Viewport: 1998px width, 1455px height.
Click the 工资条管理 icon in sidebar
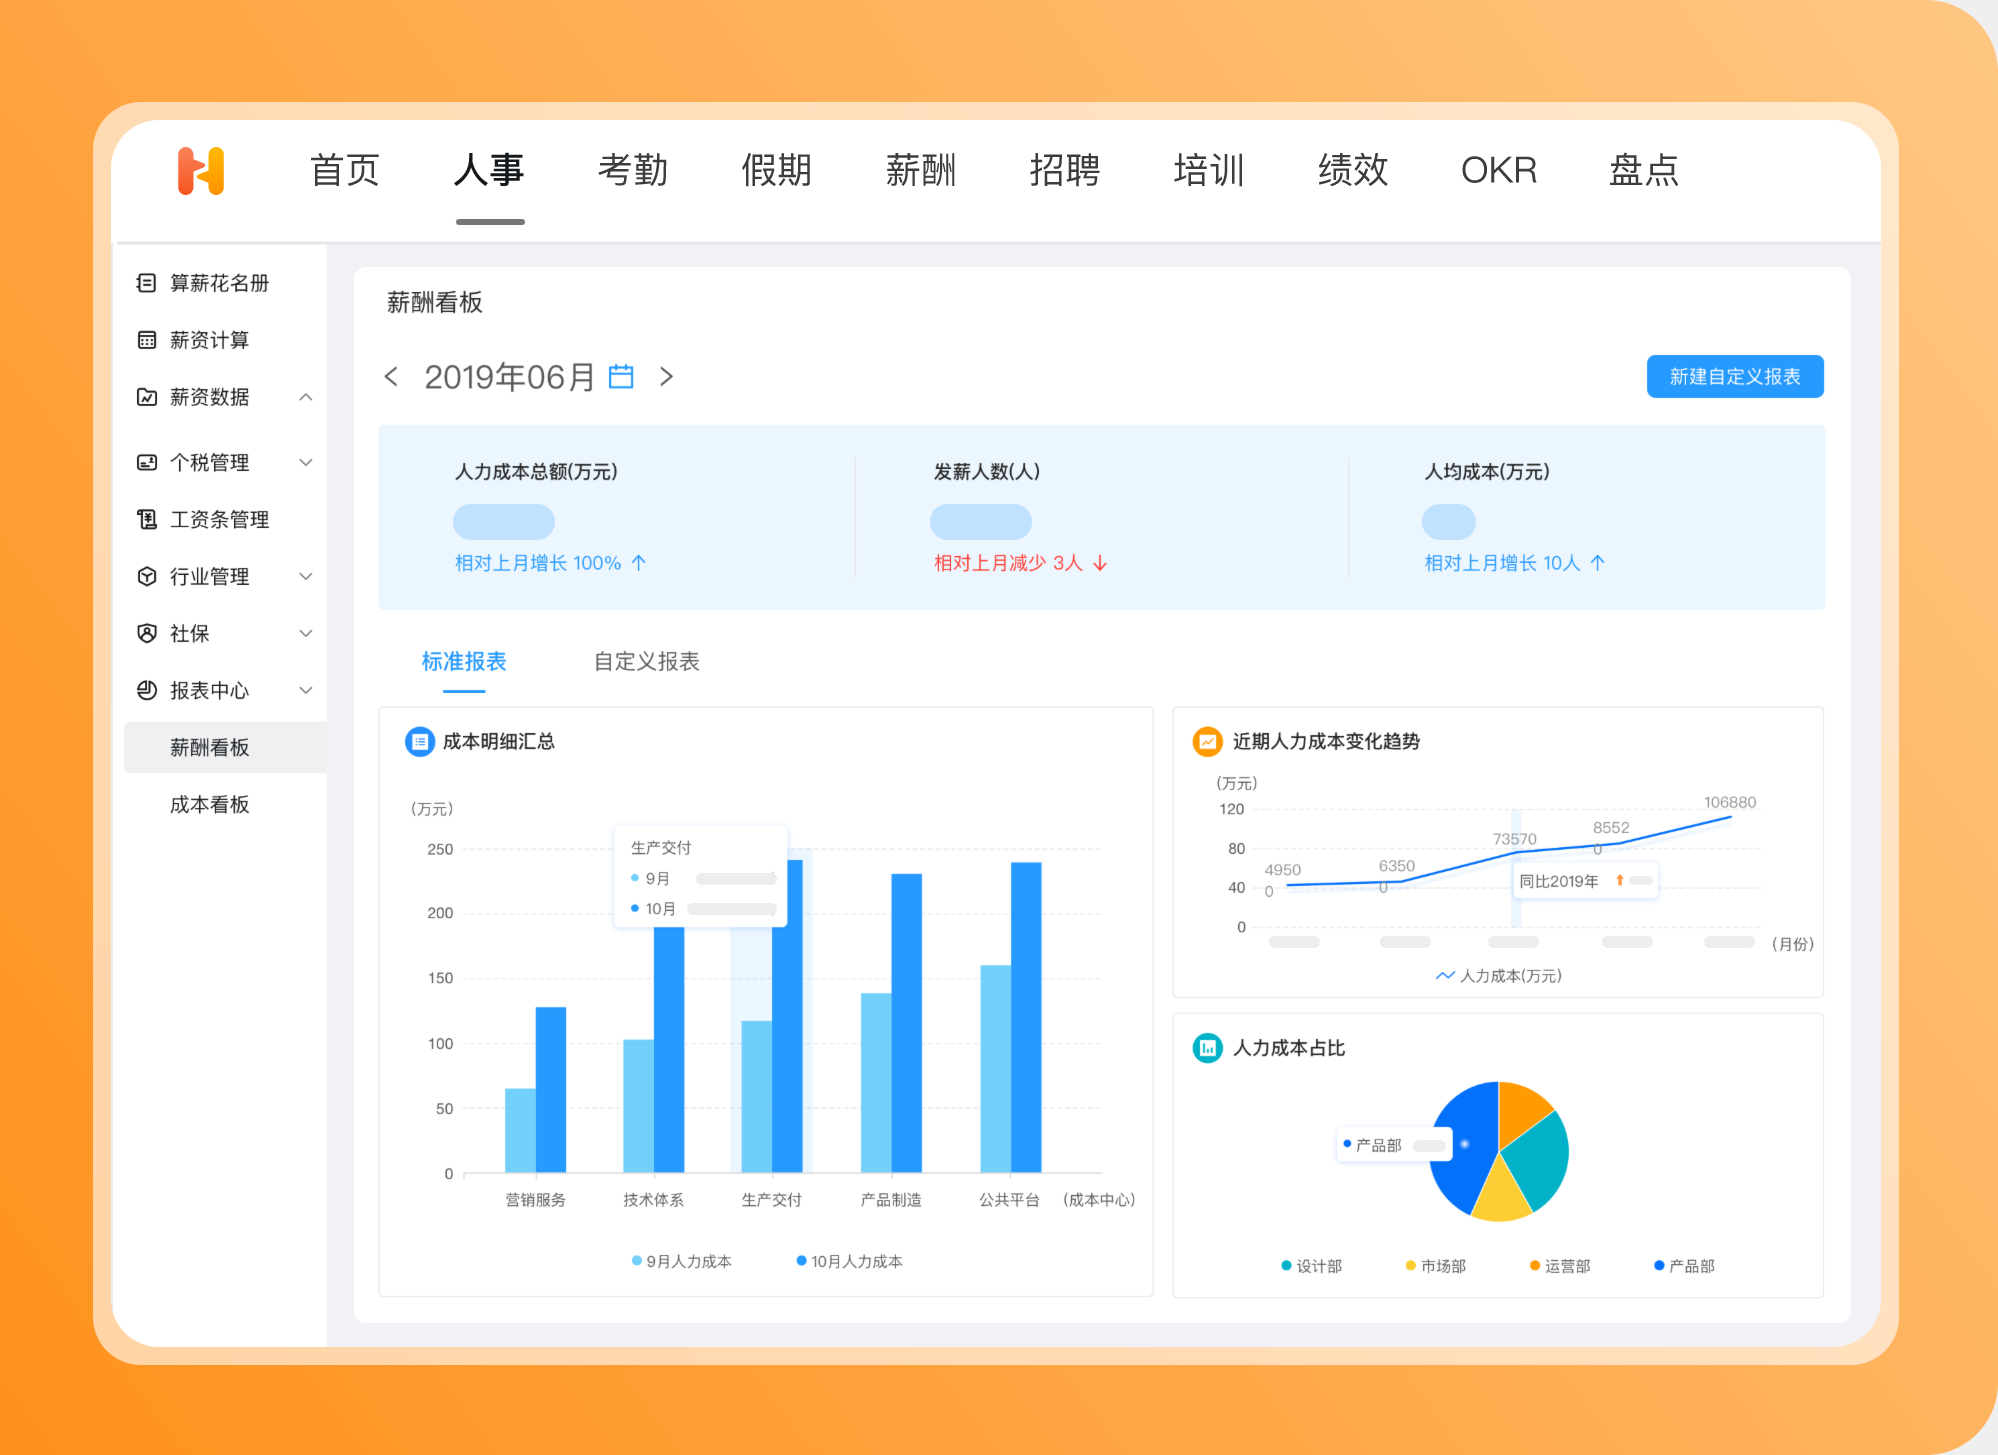pos(147,519)
